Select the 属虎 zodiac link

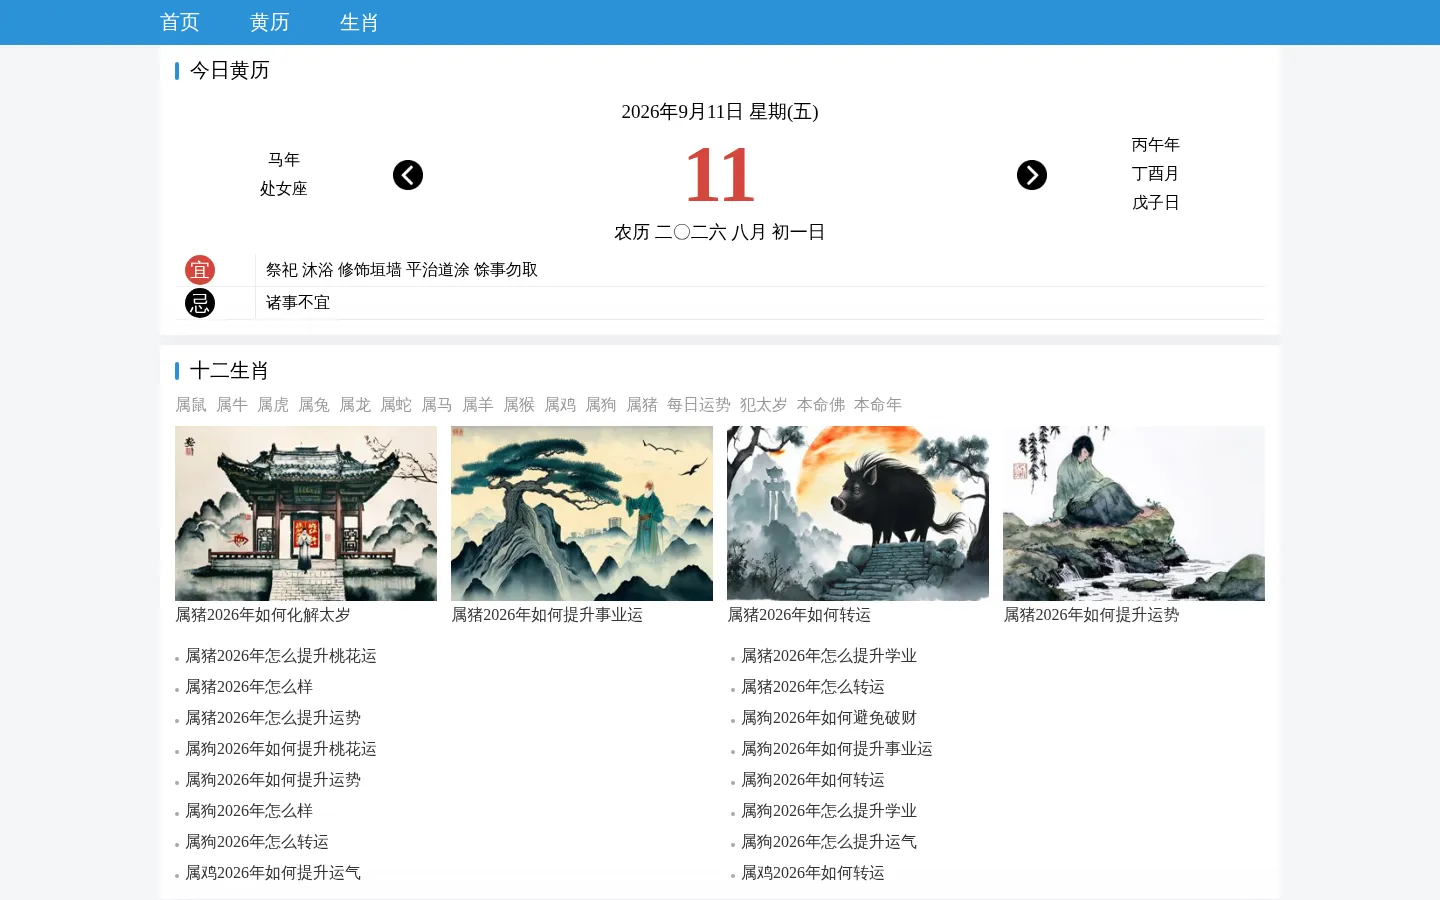click(x=273, y=405)
